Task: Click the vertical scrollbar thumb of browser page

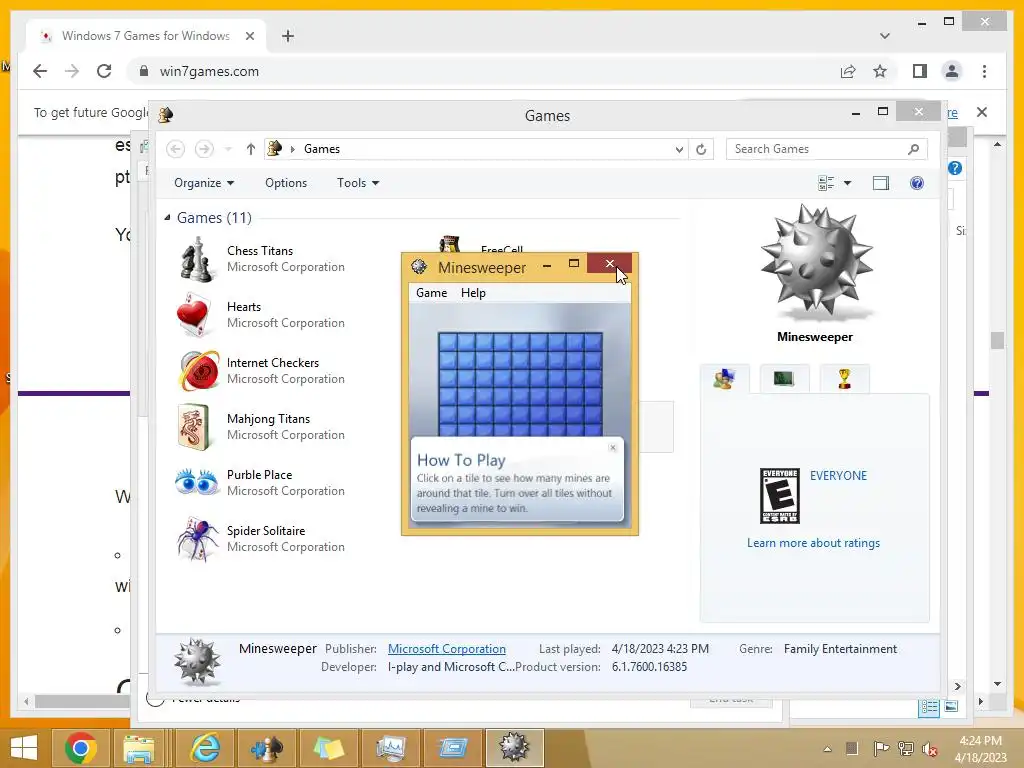Action: 997,340
